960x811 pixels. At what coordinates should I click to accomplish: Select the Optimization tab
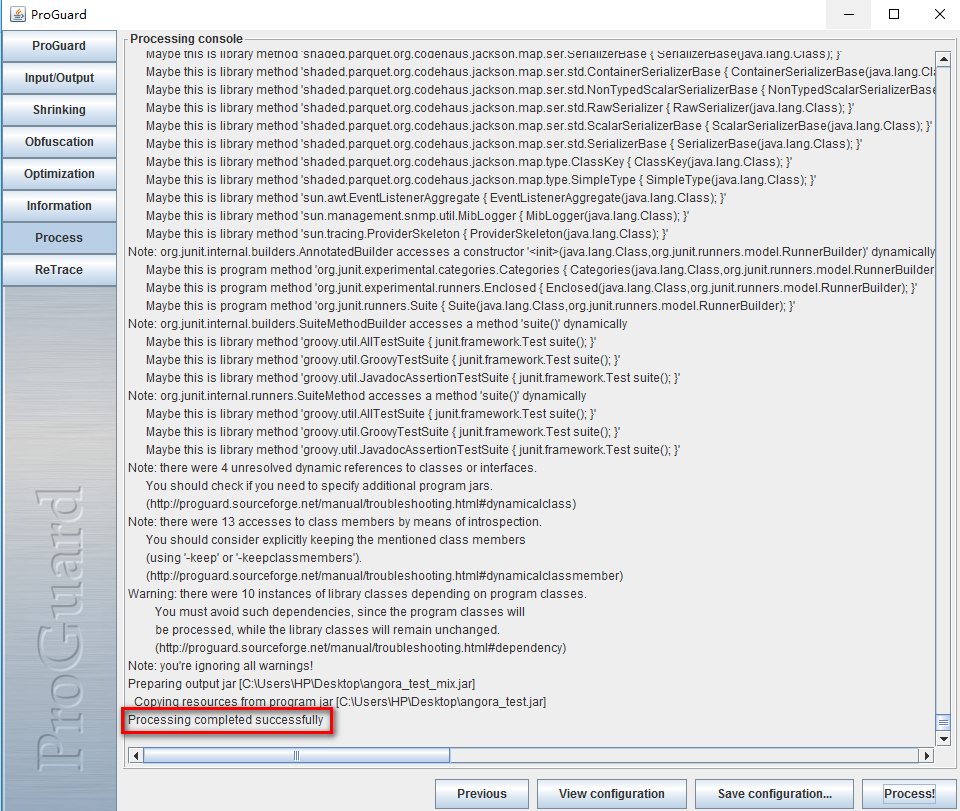59,173
